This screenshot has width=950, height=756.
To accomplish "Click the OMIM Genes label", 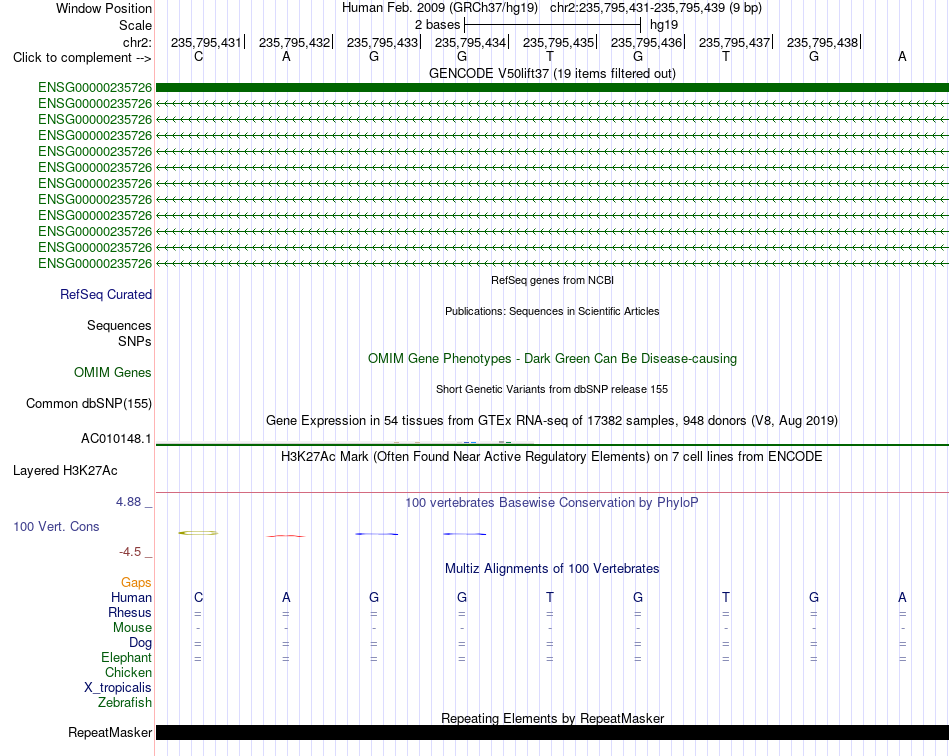I will (113, 373).
